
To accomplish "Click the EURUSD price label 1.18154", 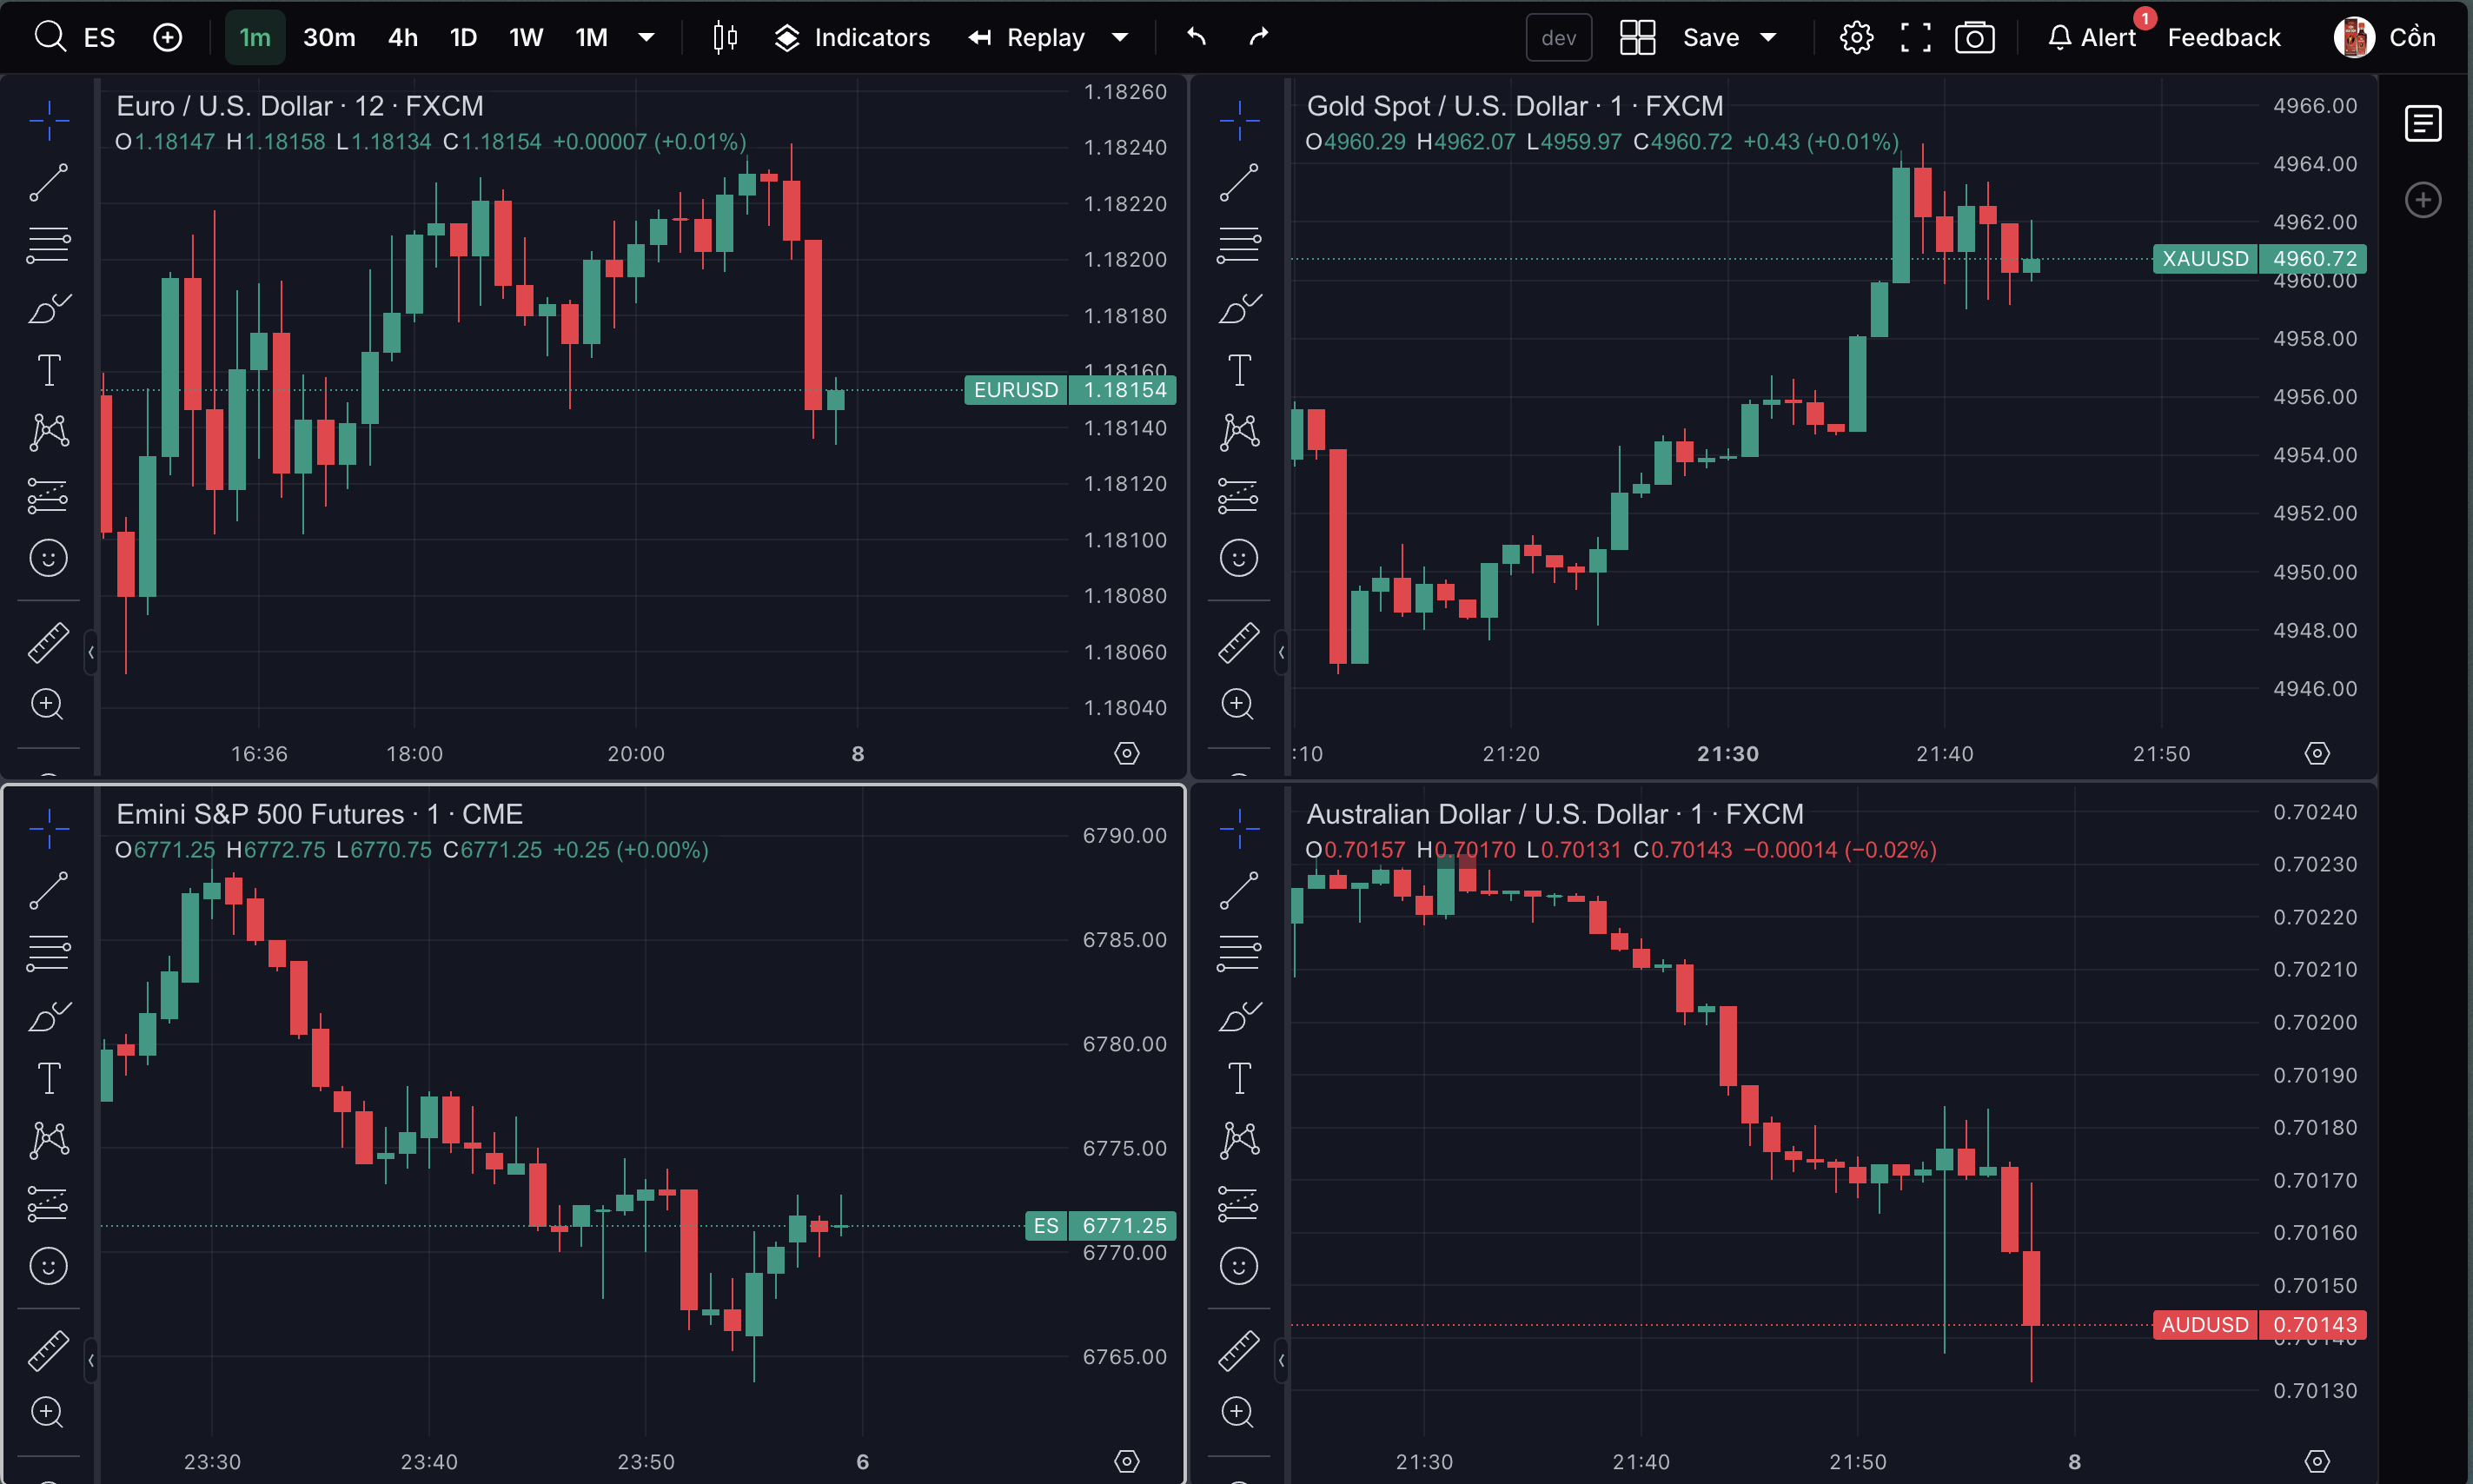I will (x=1124, y=390).
